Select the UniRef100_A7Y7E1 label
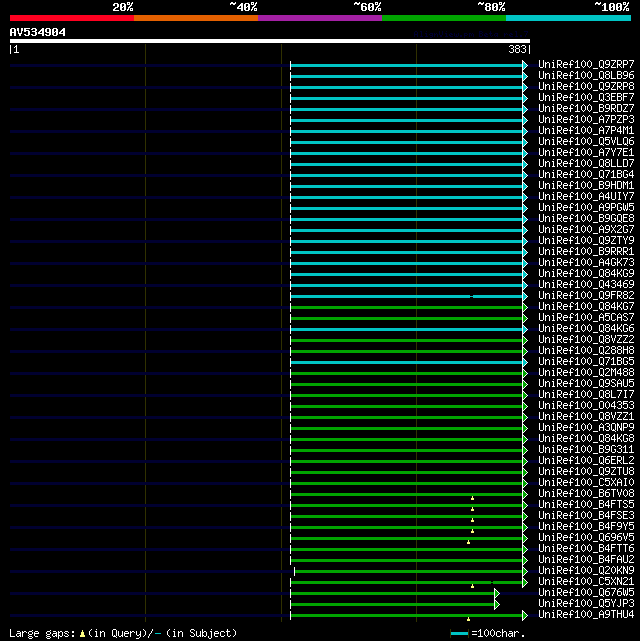 pyautogui.click(x=586, y=152)
